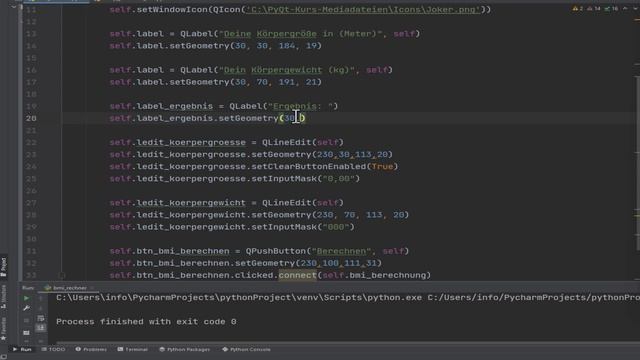Click the "Ergebnis: " string on line 19
Viewport: 640px width, 360px height.
coord(300,106)
